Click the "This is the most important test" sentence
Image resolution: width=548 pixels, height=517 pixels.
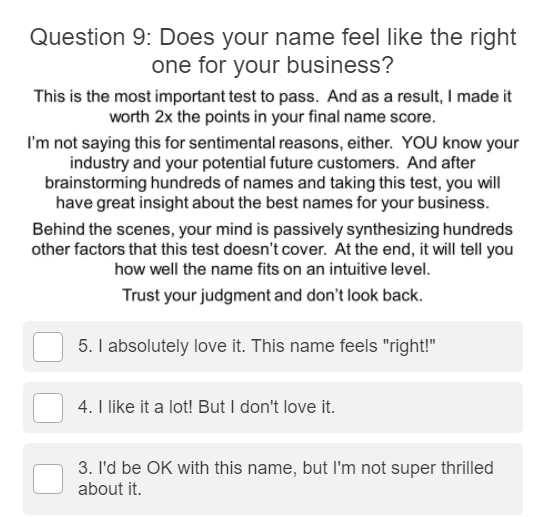point(176,96)
